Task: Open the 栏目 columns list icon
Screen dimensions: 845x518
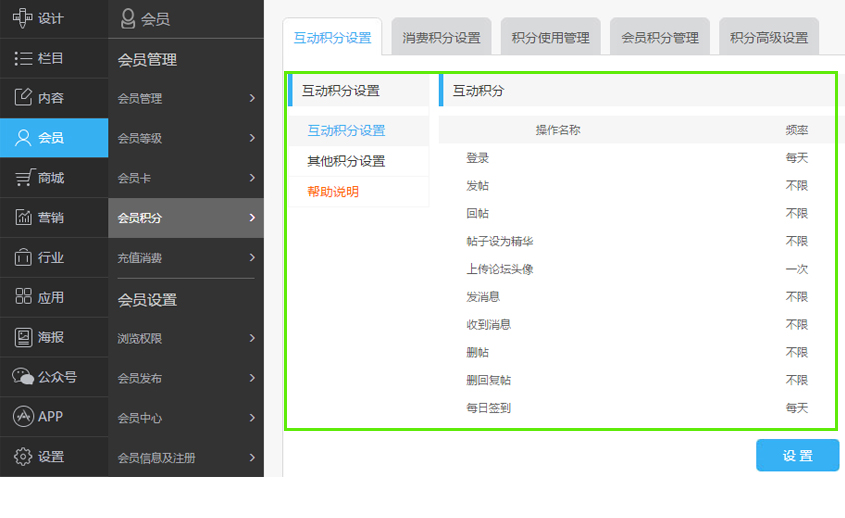Action: (23, 59)
